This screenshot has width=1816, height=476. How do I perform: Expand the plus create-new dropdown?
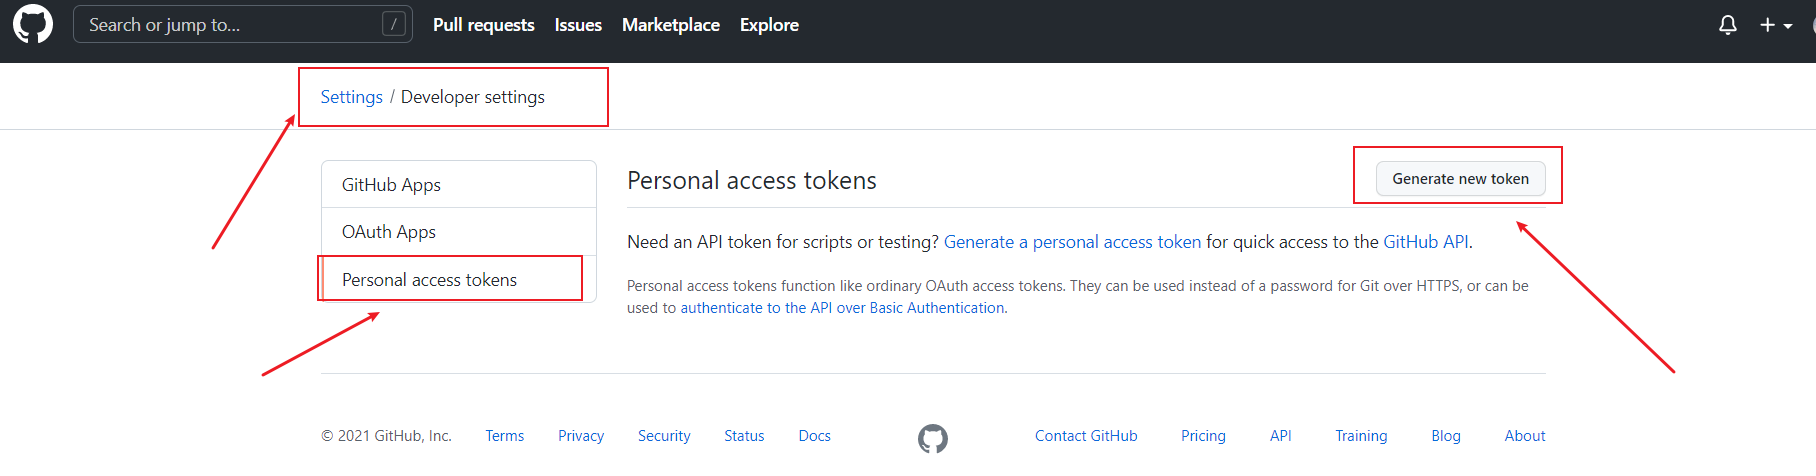click(1776, 25)
